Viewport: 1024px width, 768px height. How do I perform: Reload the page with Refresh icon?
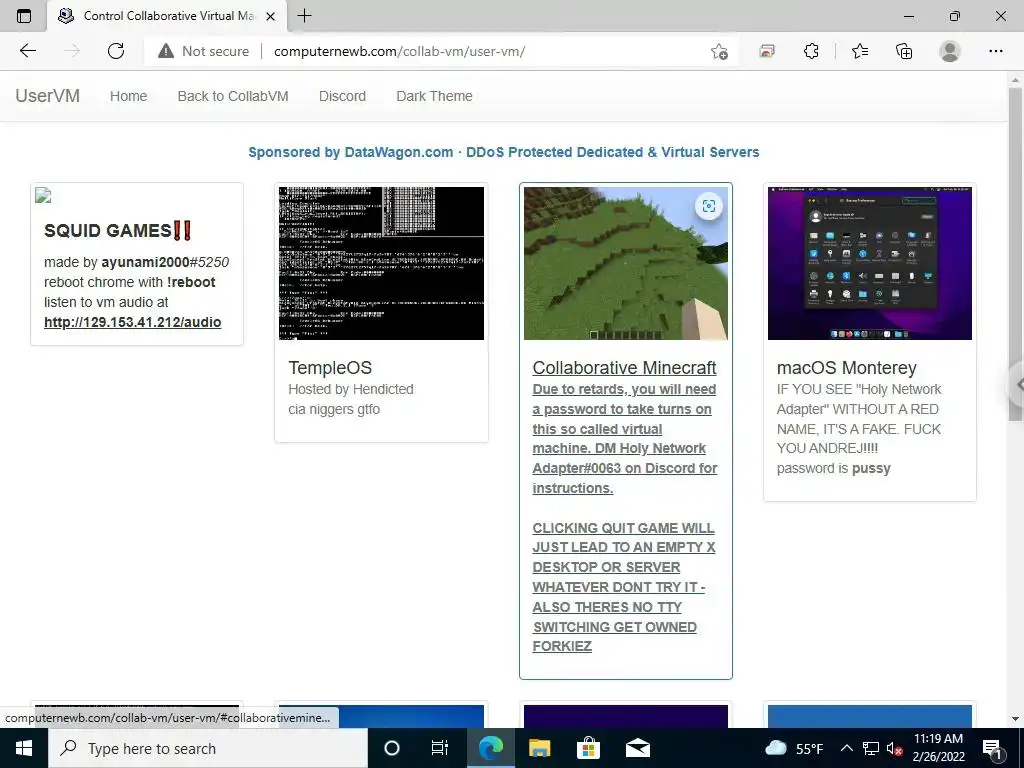(x=116, y=51)
